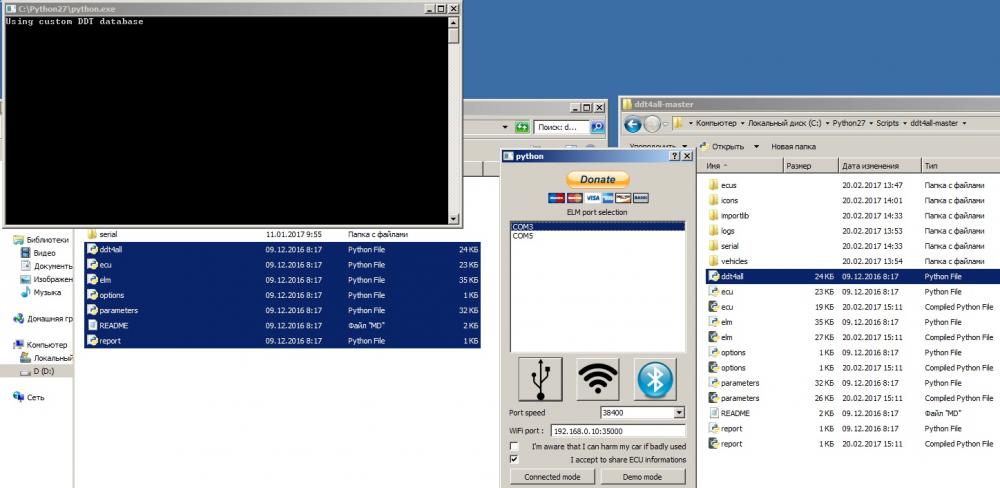Tick 'I'm aware that I can harm my car' checkbox

click(x=514, y=446)
